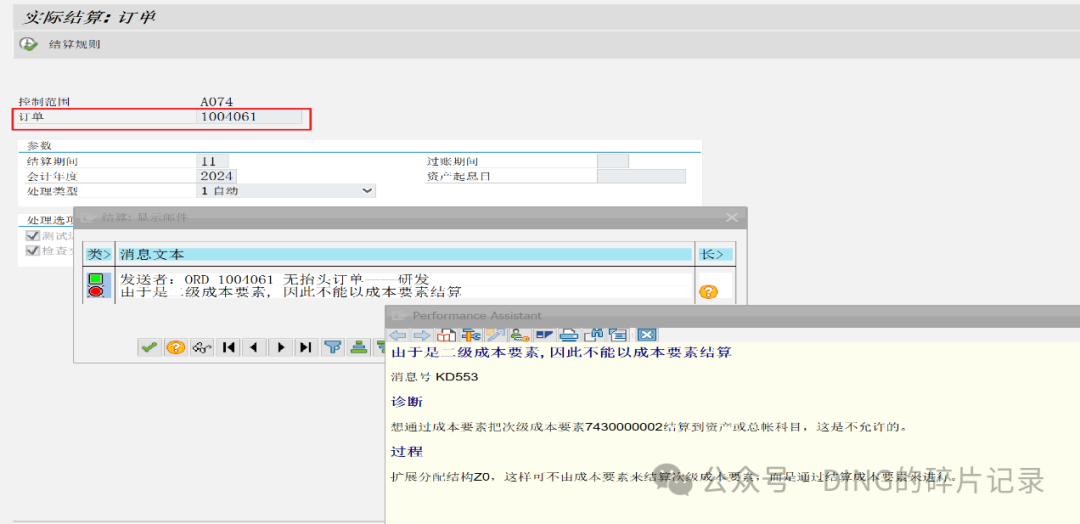Click the user-with-key icon in Performance Assistant
The width and height of the screenshot is (1080, 524).
(520, 335)
